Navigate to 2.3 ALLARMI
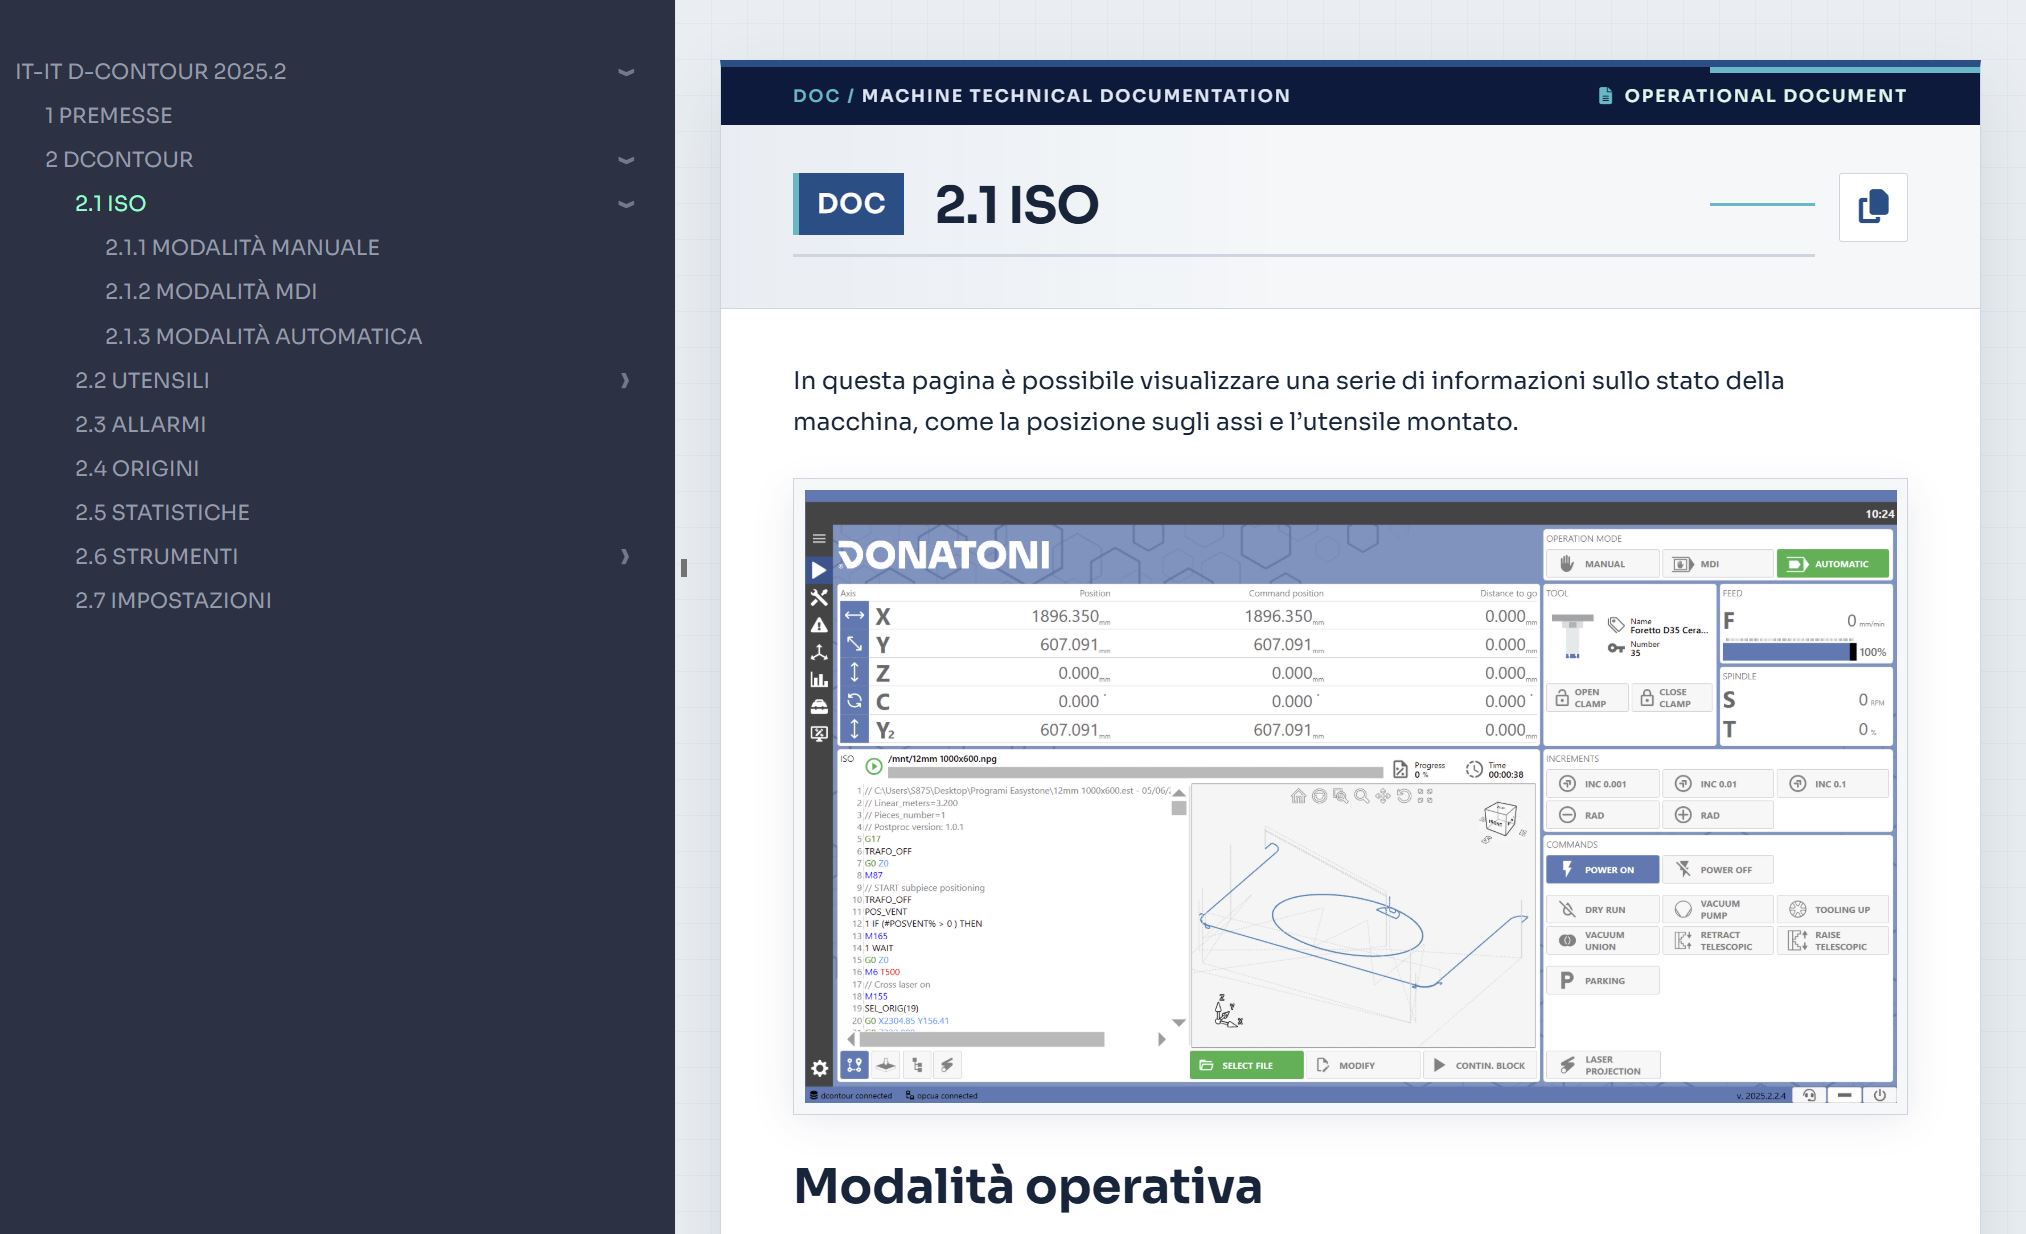 [x=141, y=424]
